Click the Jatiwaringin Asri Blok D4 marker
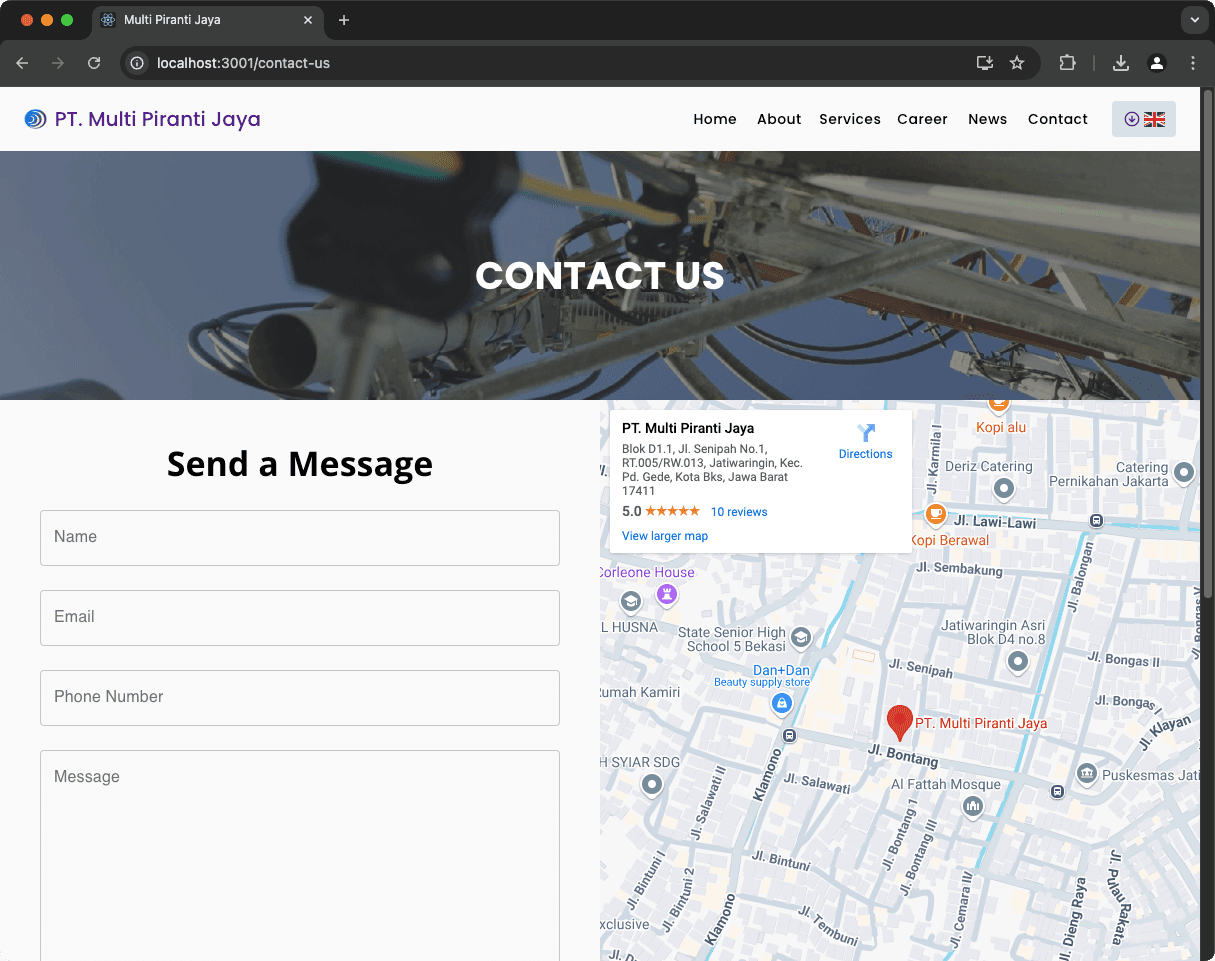Viewport: 1215px width, 961px height. click(x=1018, y=662)
